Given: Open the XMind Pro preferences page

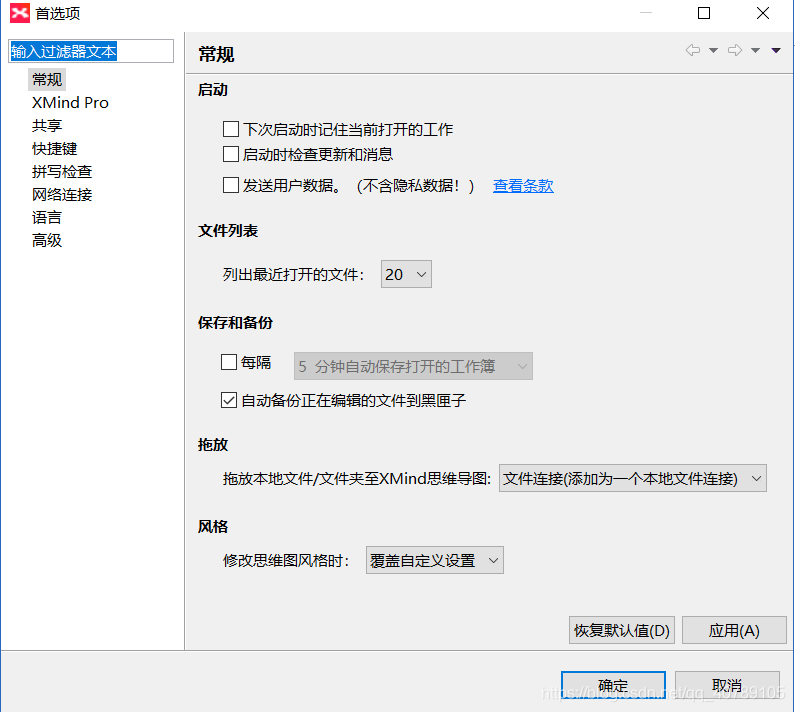Looking at the screenshot, I should (70, 102).
